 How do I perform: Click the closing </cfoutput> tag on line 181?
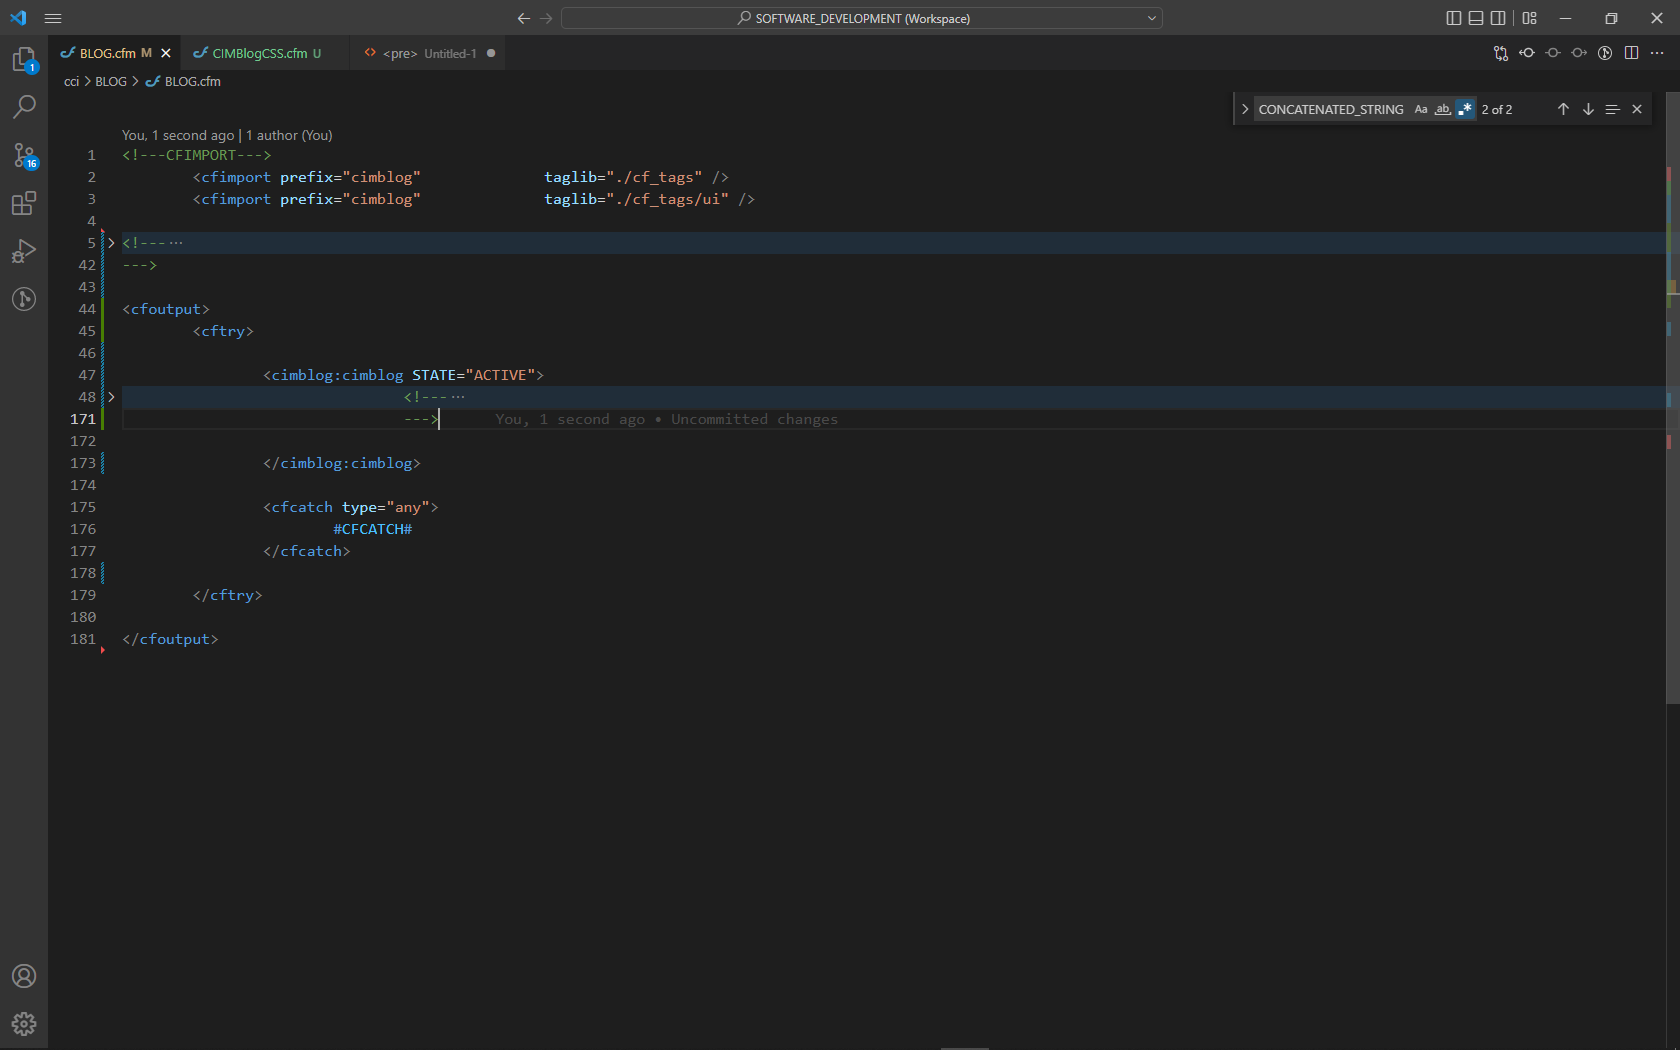(x=170, y=639)
